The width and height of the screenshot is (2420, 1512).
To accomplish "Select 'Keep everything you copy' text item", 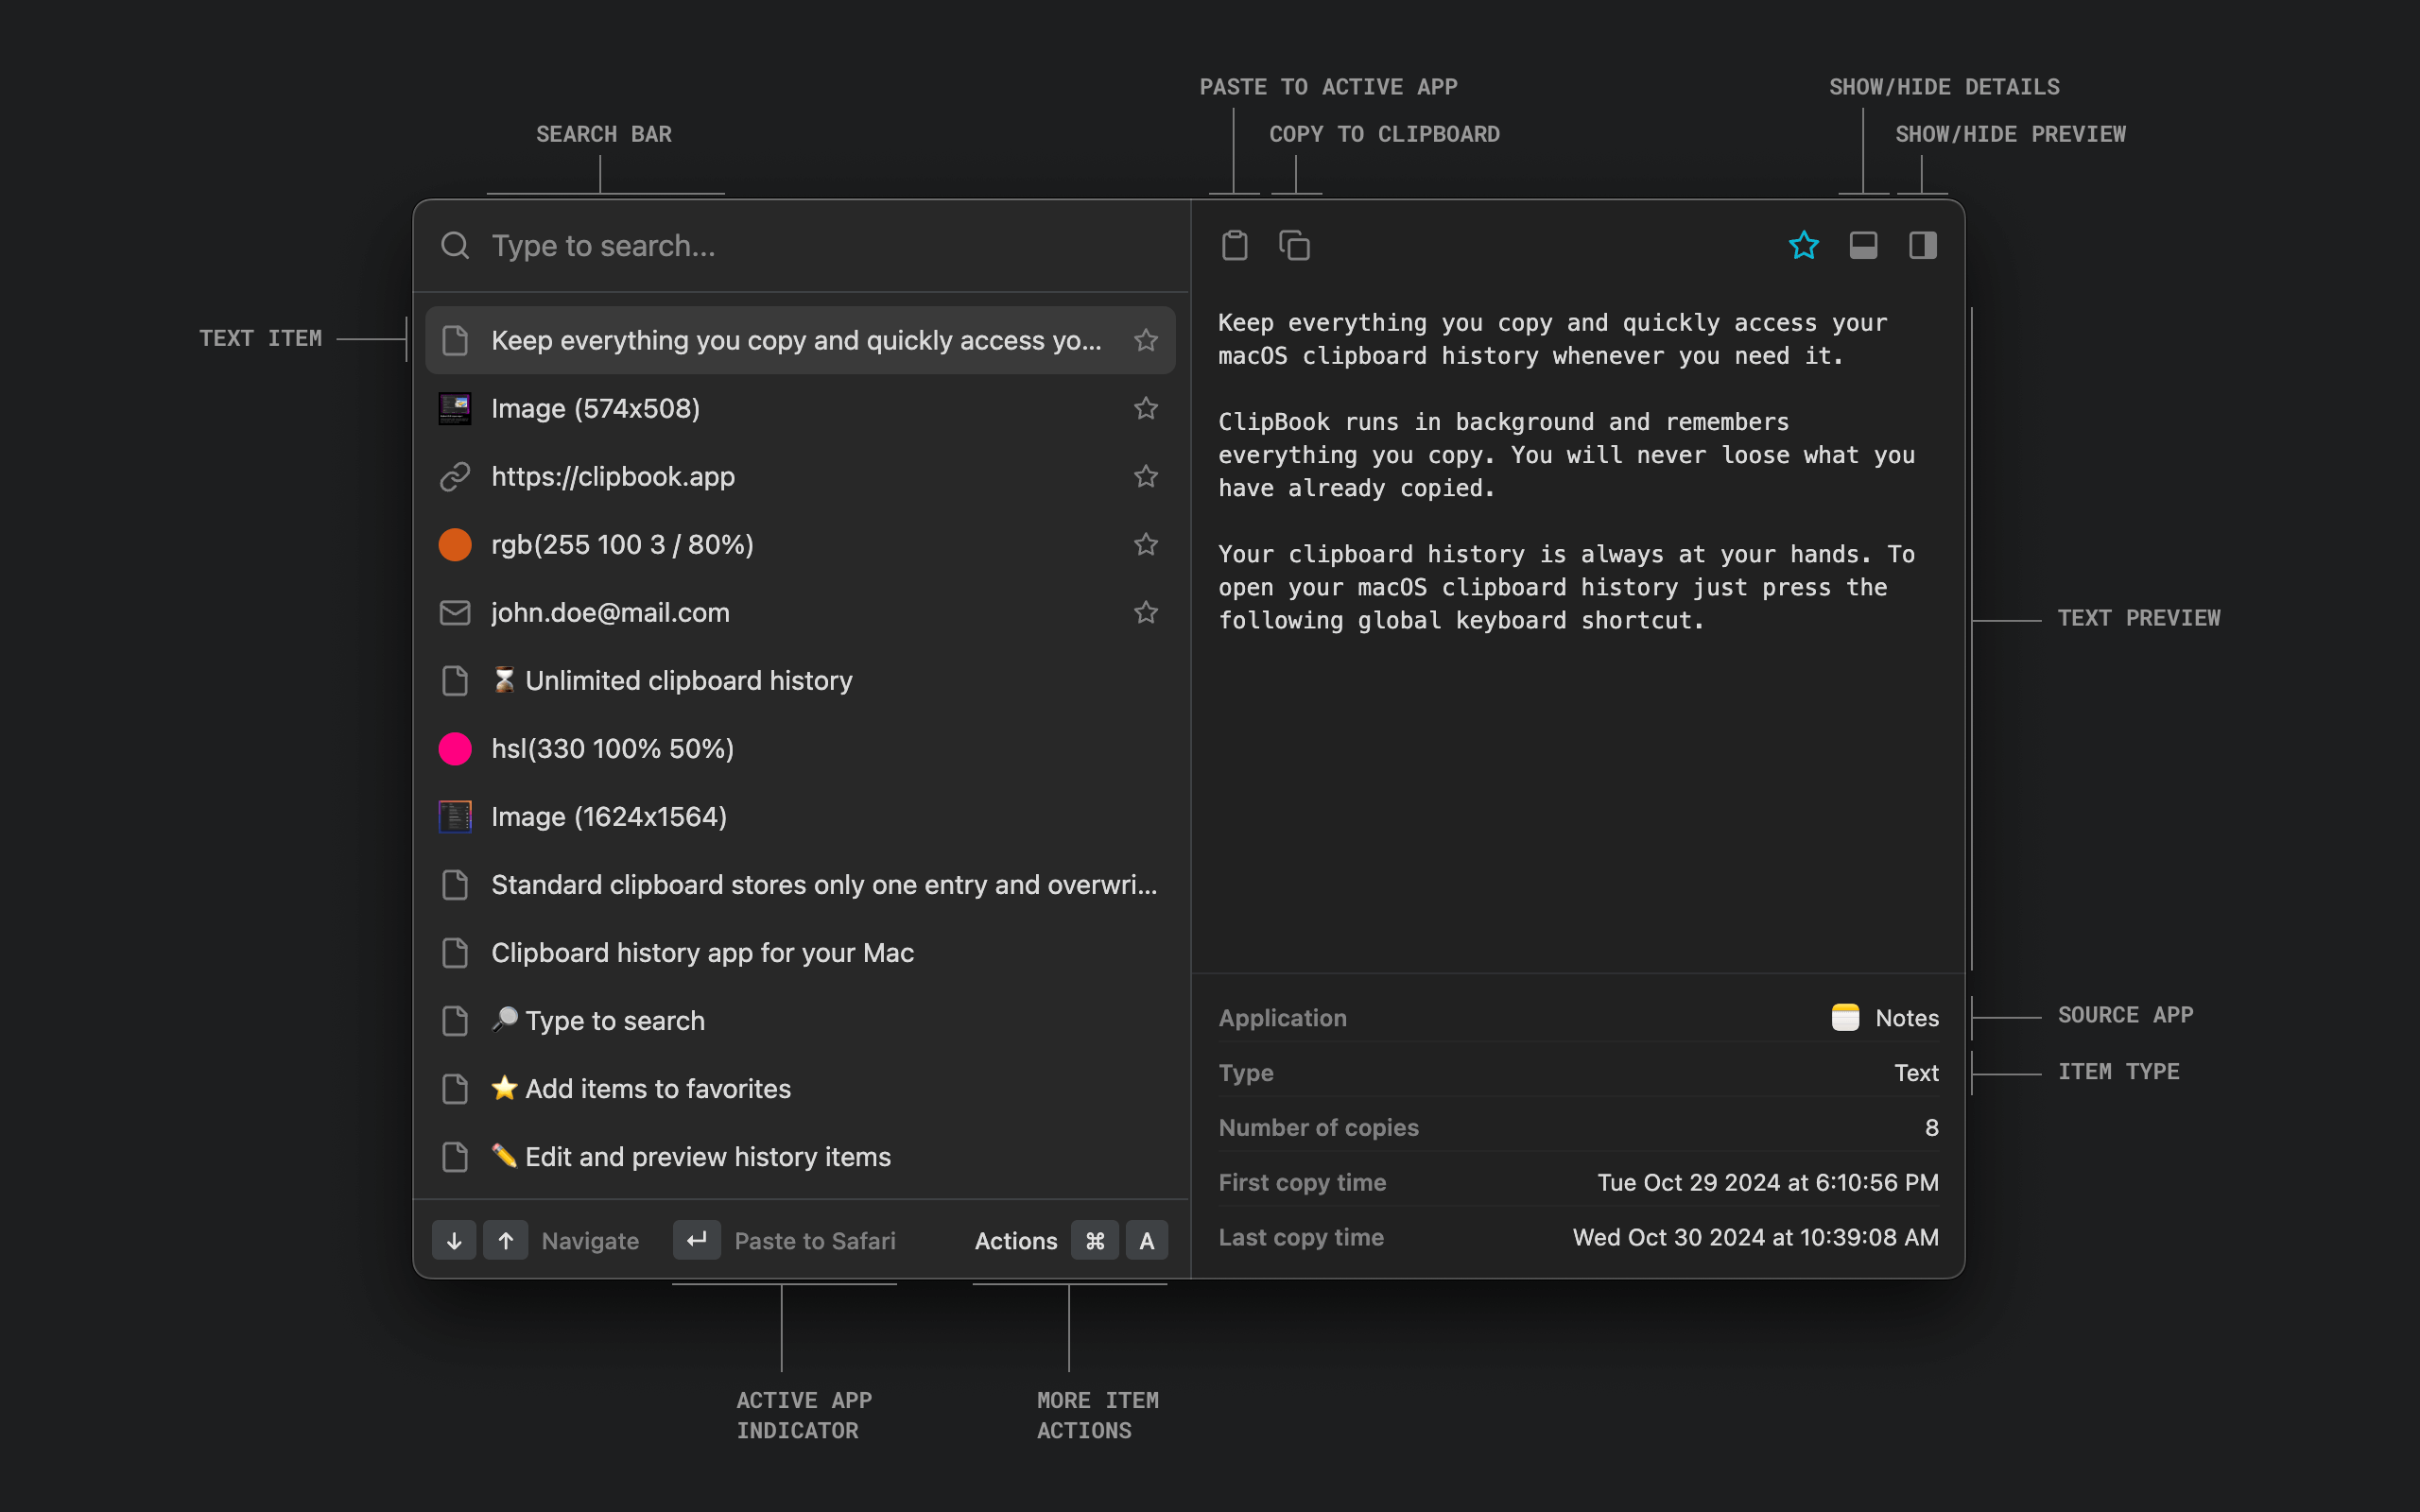I will (800, 340).
